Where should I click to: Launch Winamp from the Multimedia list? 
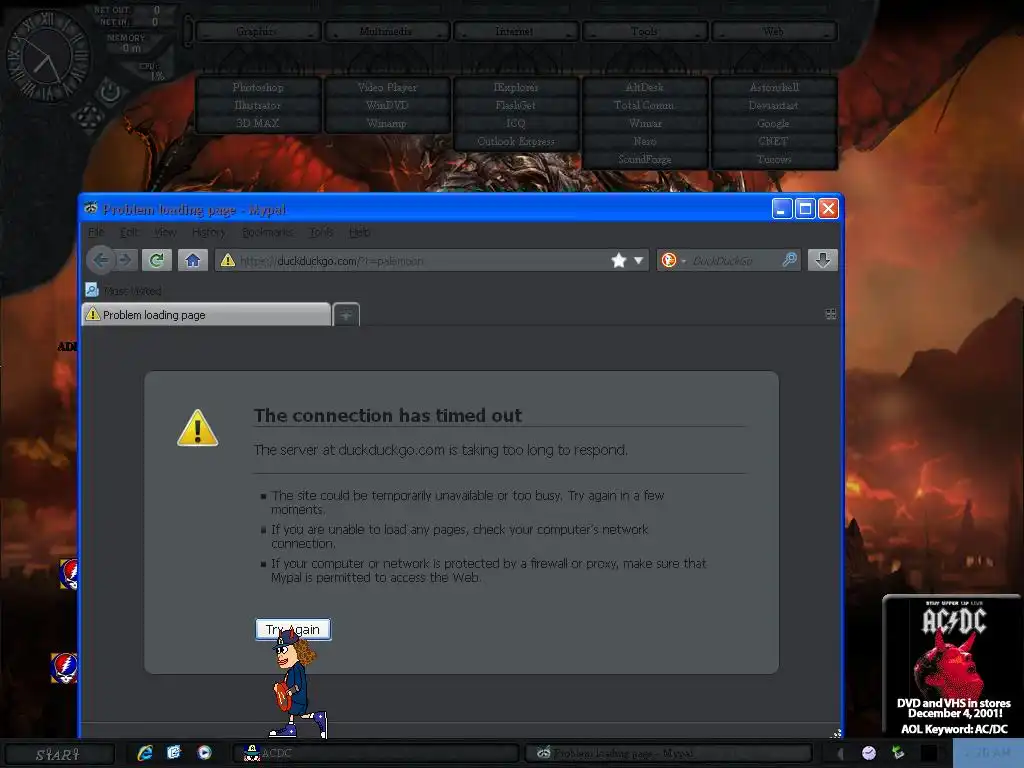coord(387,123)
